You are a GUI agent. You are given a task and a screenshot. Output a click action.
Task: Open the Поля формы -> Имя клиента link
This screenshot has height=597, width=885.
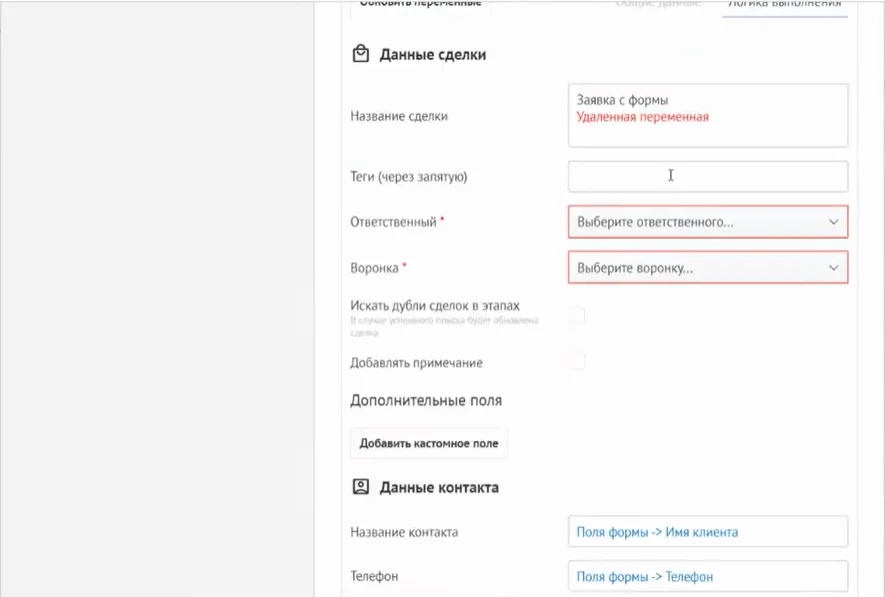point(655,532)
